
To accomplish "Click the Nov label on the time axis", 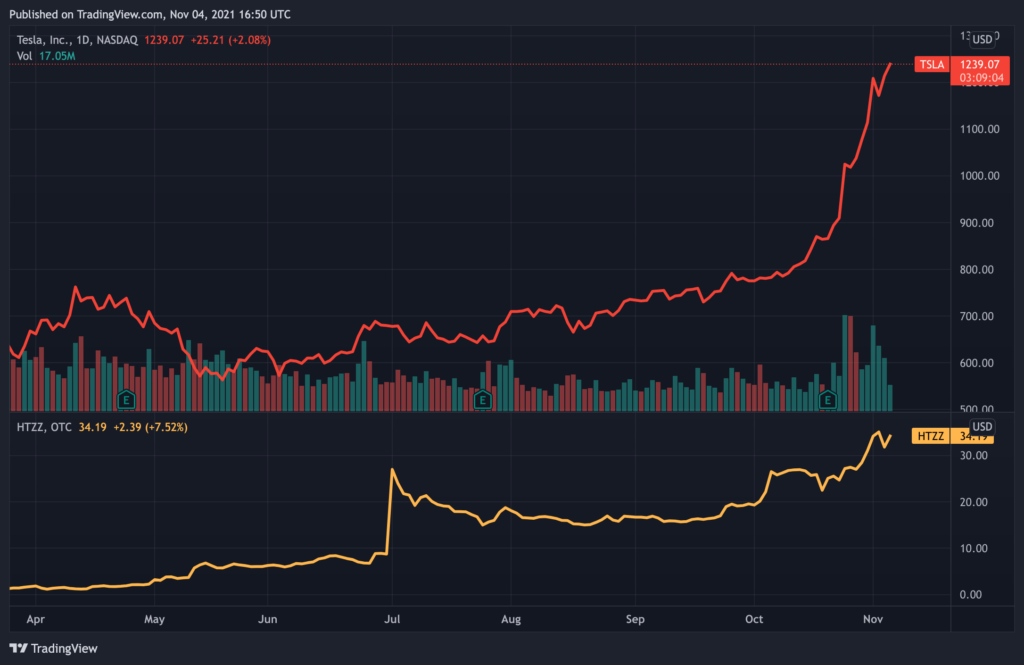I will (872, 619).
